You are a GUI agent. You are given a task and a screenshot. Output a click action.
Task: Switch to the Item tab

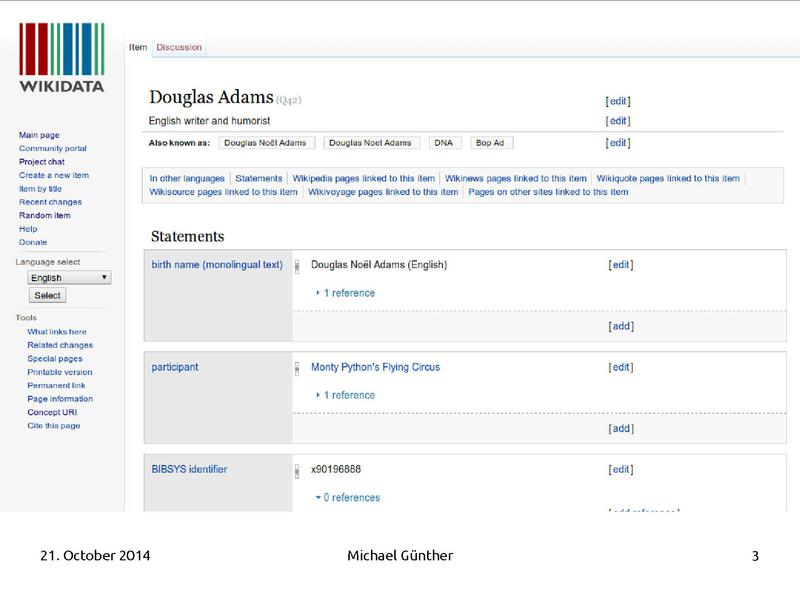coord(138,47)
